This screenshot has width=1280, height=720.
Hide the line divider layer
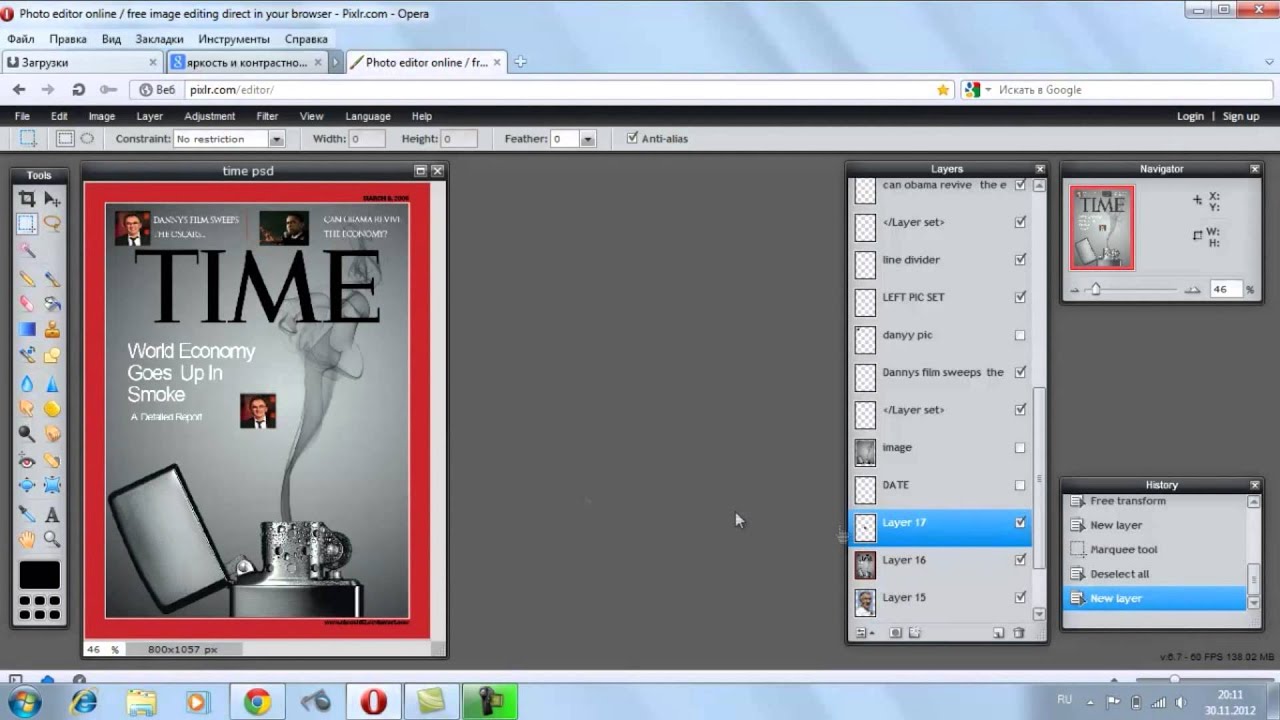pos(1020,260)
